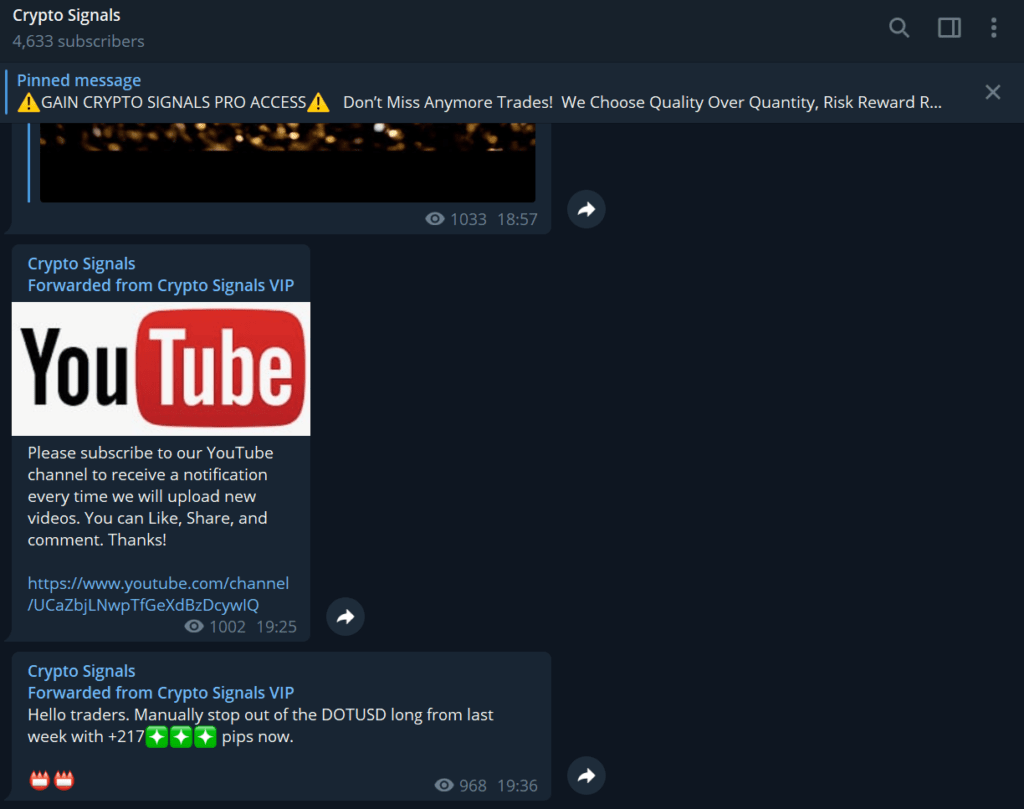Click the 1033 views counter
This screenshot has width=1024, height=809.
point(456,219)
